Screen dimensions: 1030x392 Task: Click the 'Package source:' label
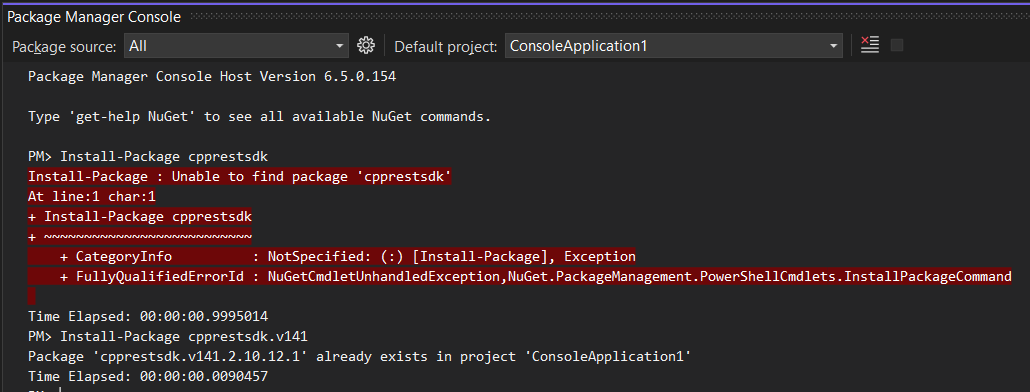coord(64,47)
